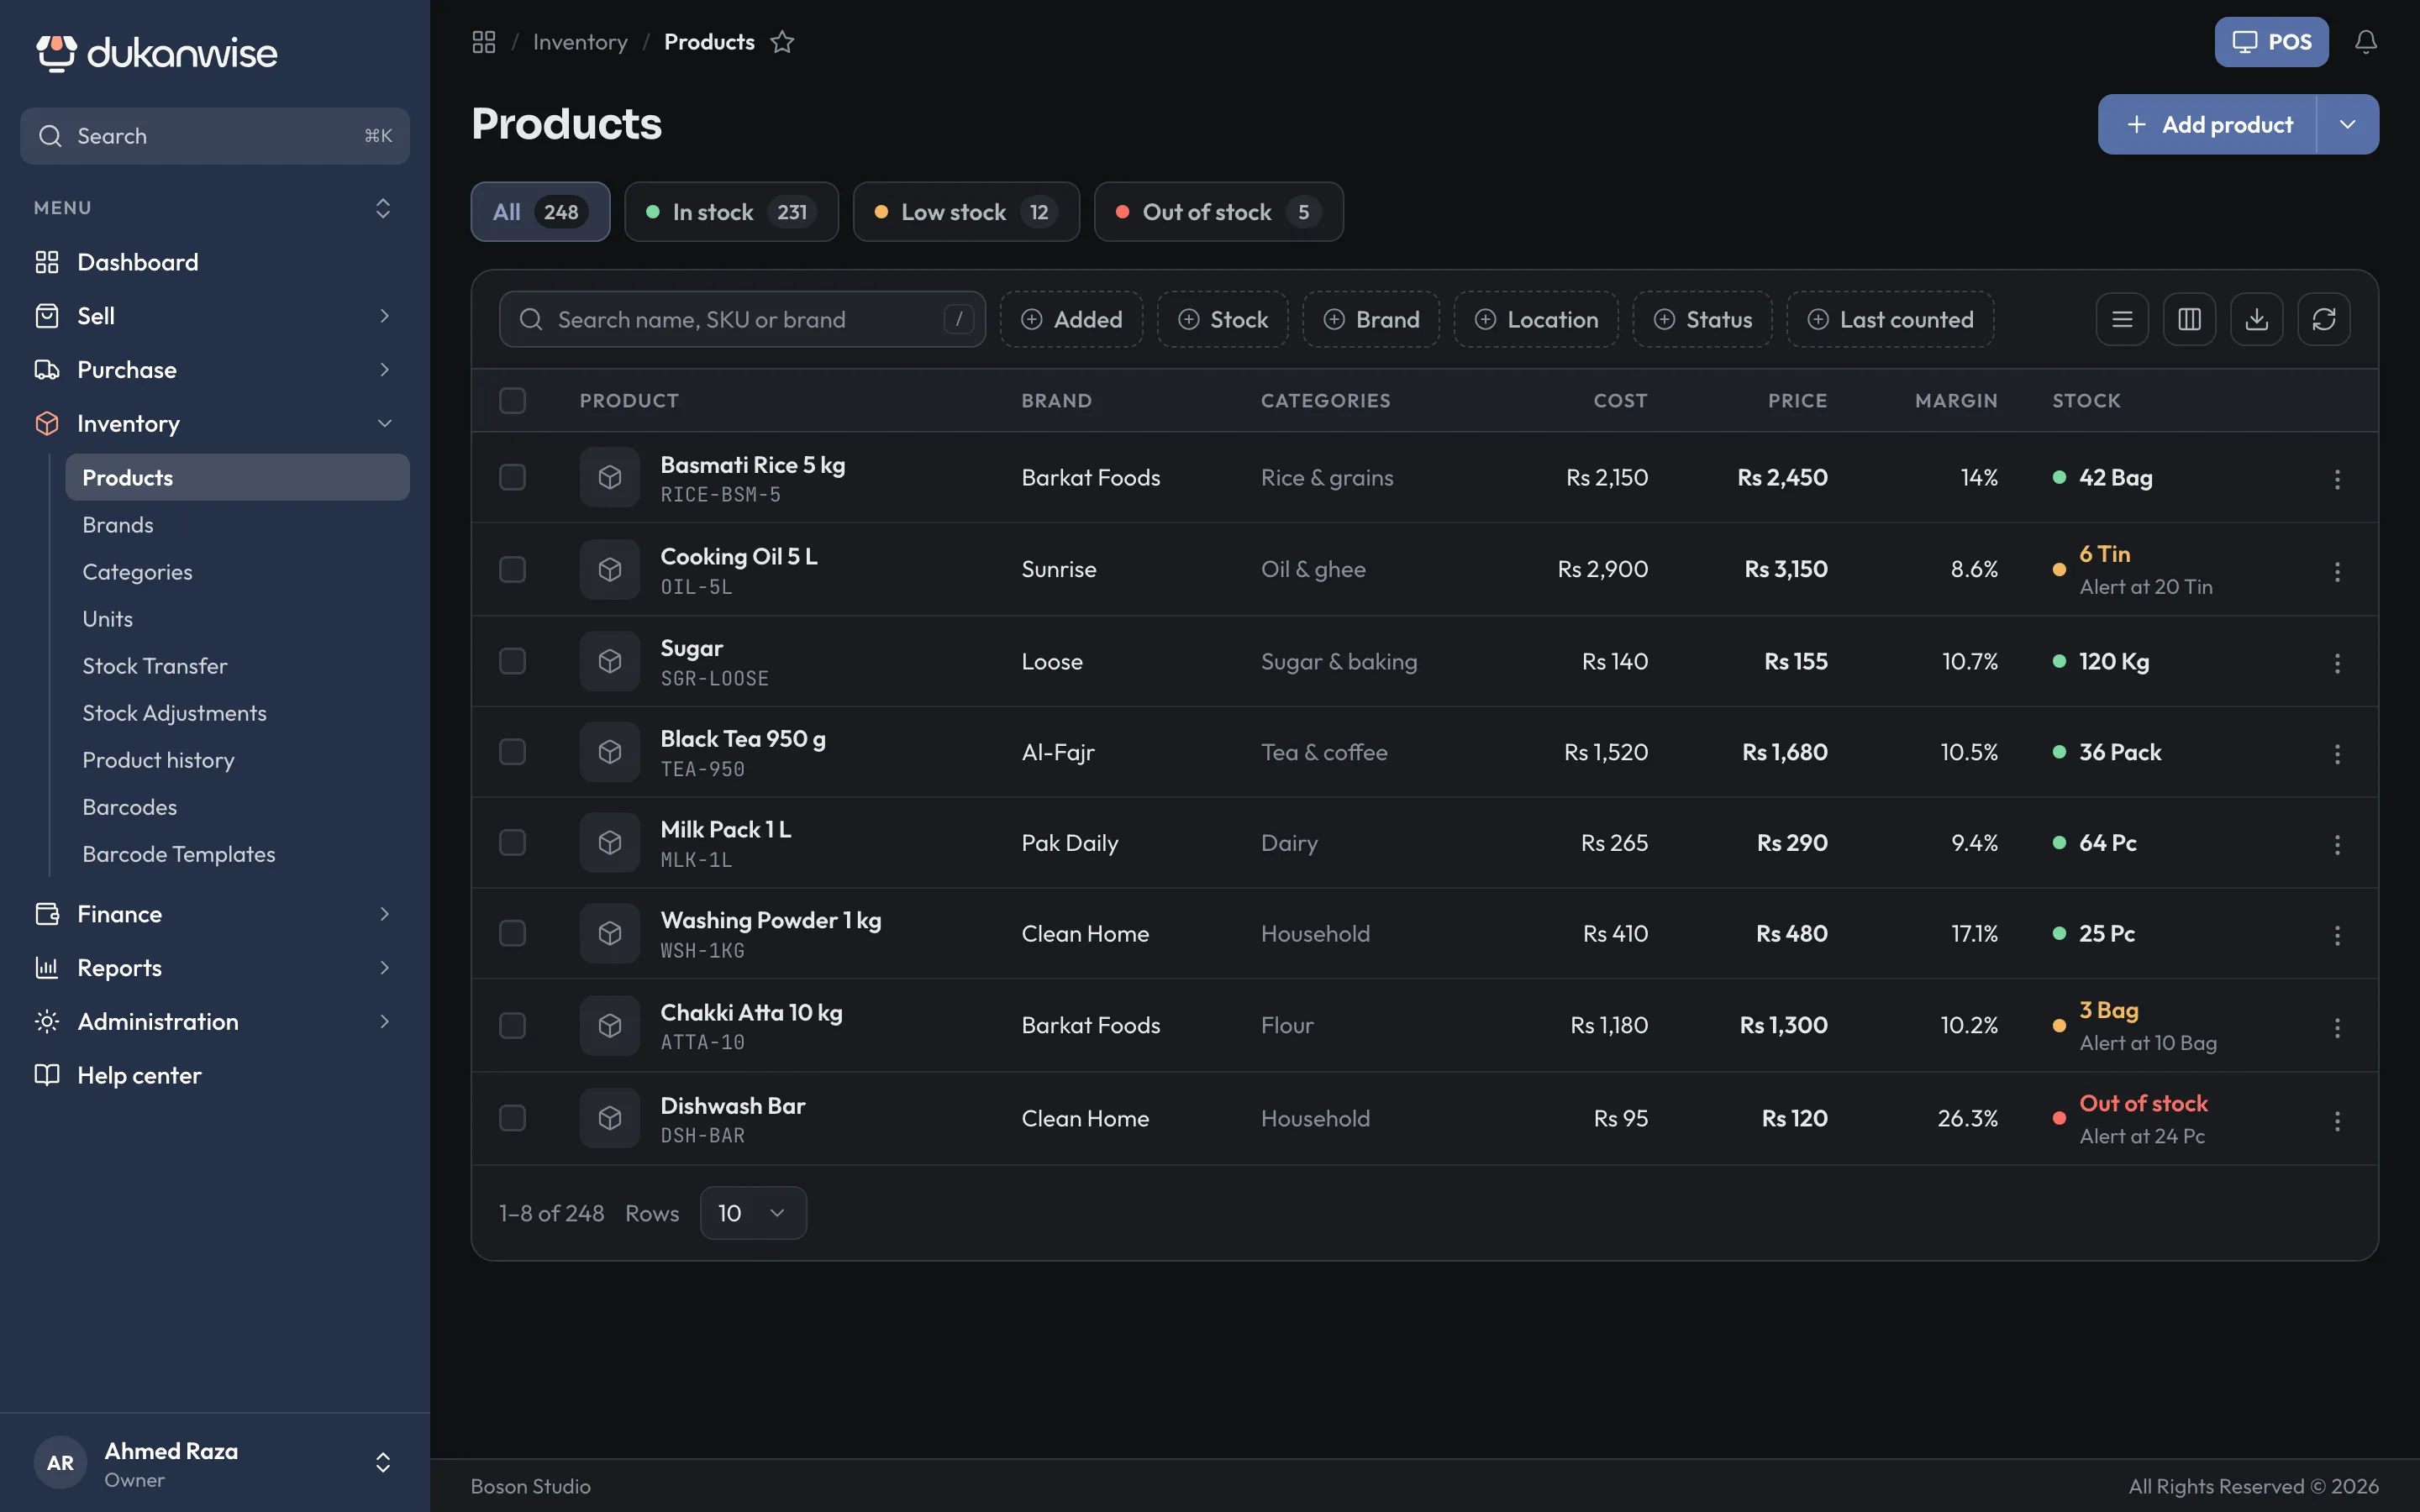Open actions menu for Chakki Atta 10 kg
Screen dimensions: 2420x1512
(2337, 1027)
